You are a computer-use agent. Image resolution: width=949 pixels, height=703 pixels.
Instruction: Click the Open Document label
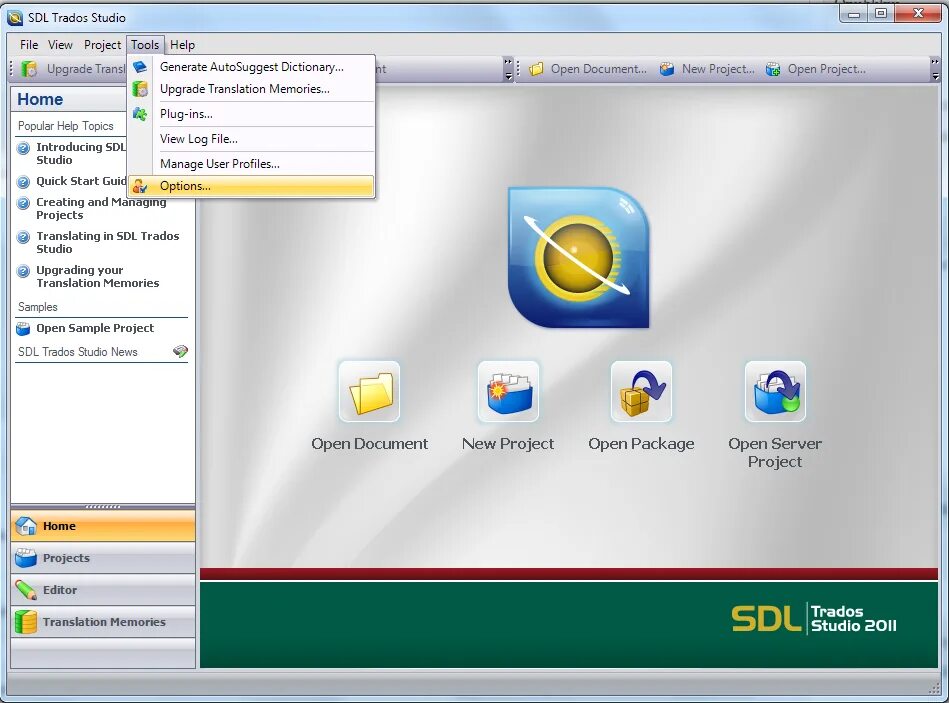(369, 443)
